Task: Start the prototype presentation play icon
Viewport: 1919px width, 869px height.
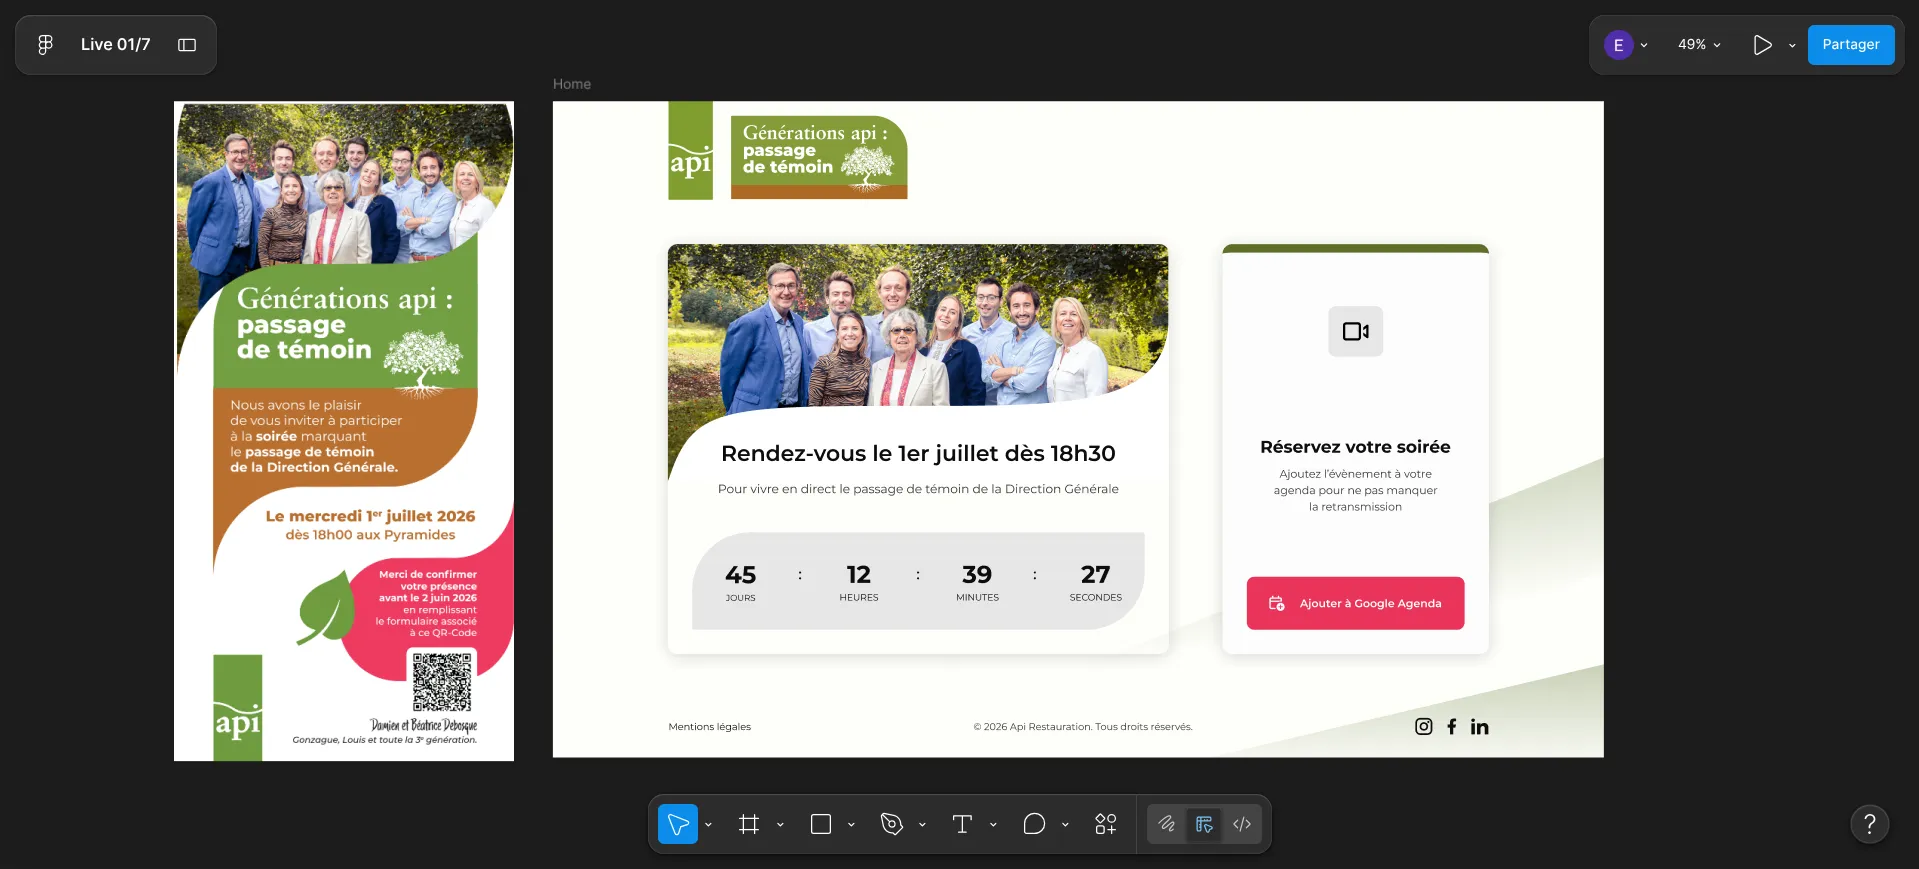Action: coord(1762,45)
